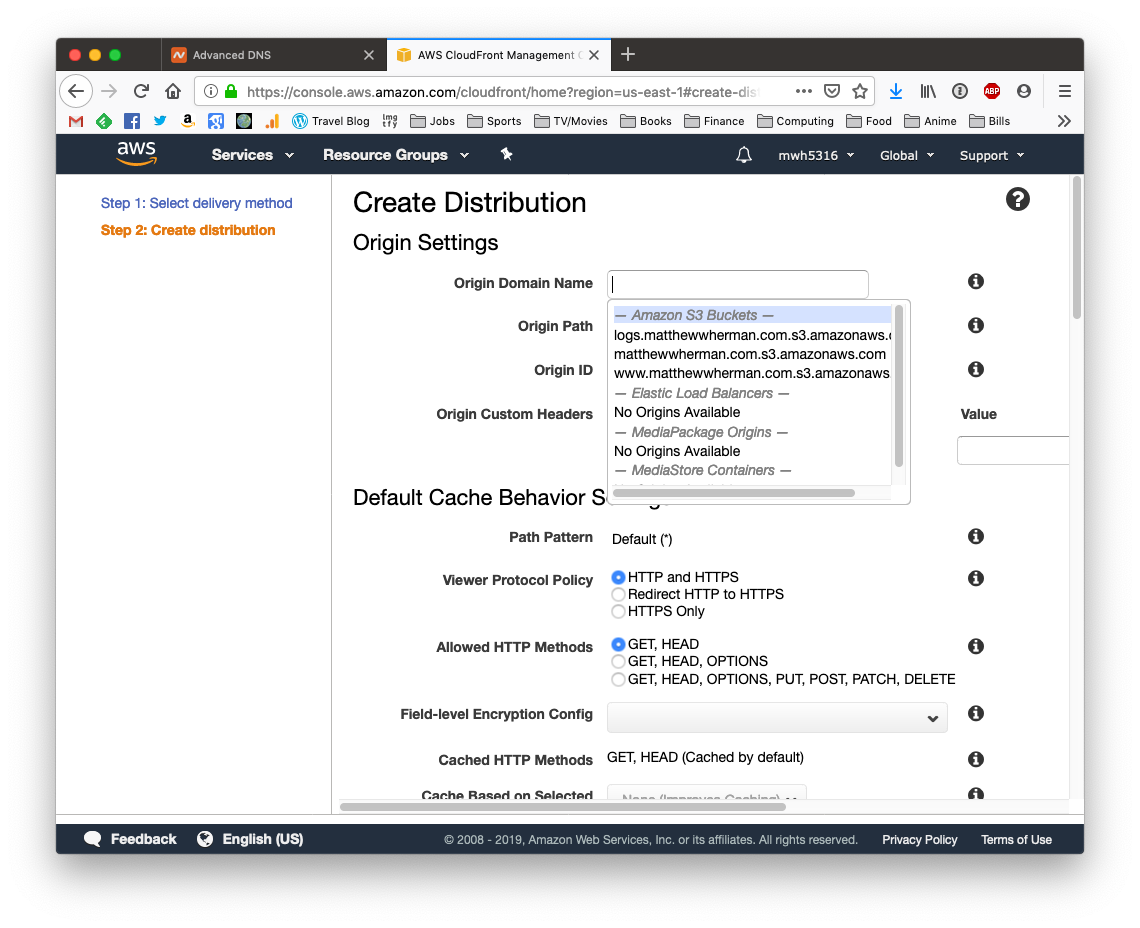Screen dimensions: 1140x928
Task: Show info for Path Pattern
Action: (976, 536)
